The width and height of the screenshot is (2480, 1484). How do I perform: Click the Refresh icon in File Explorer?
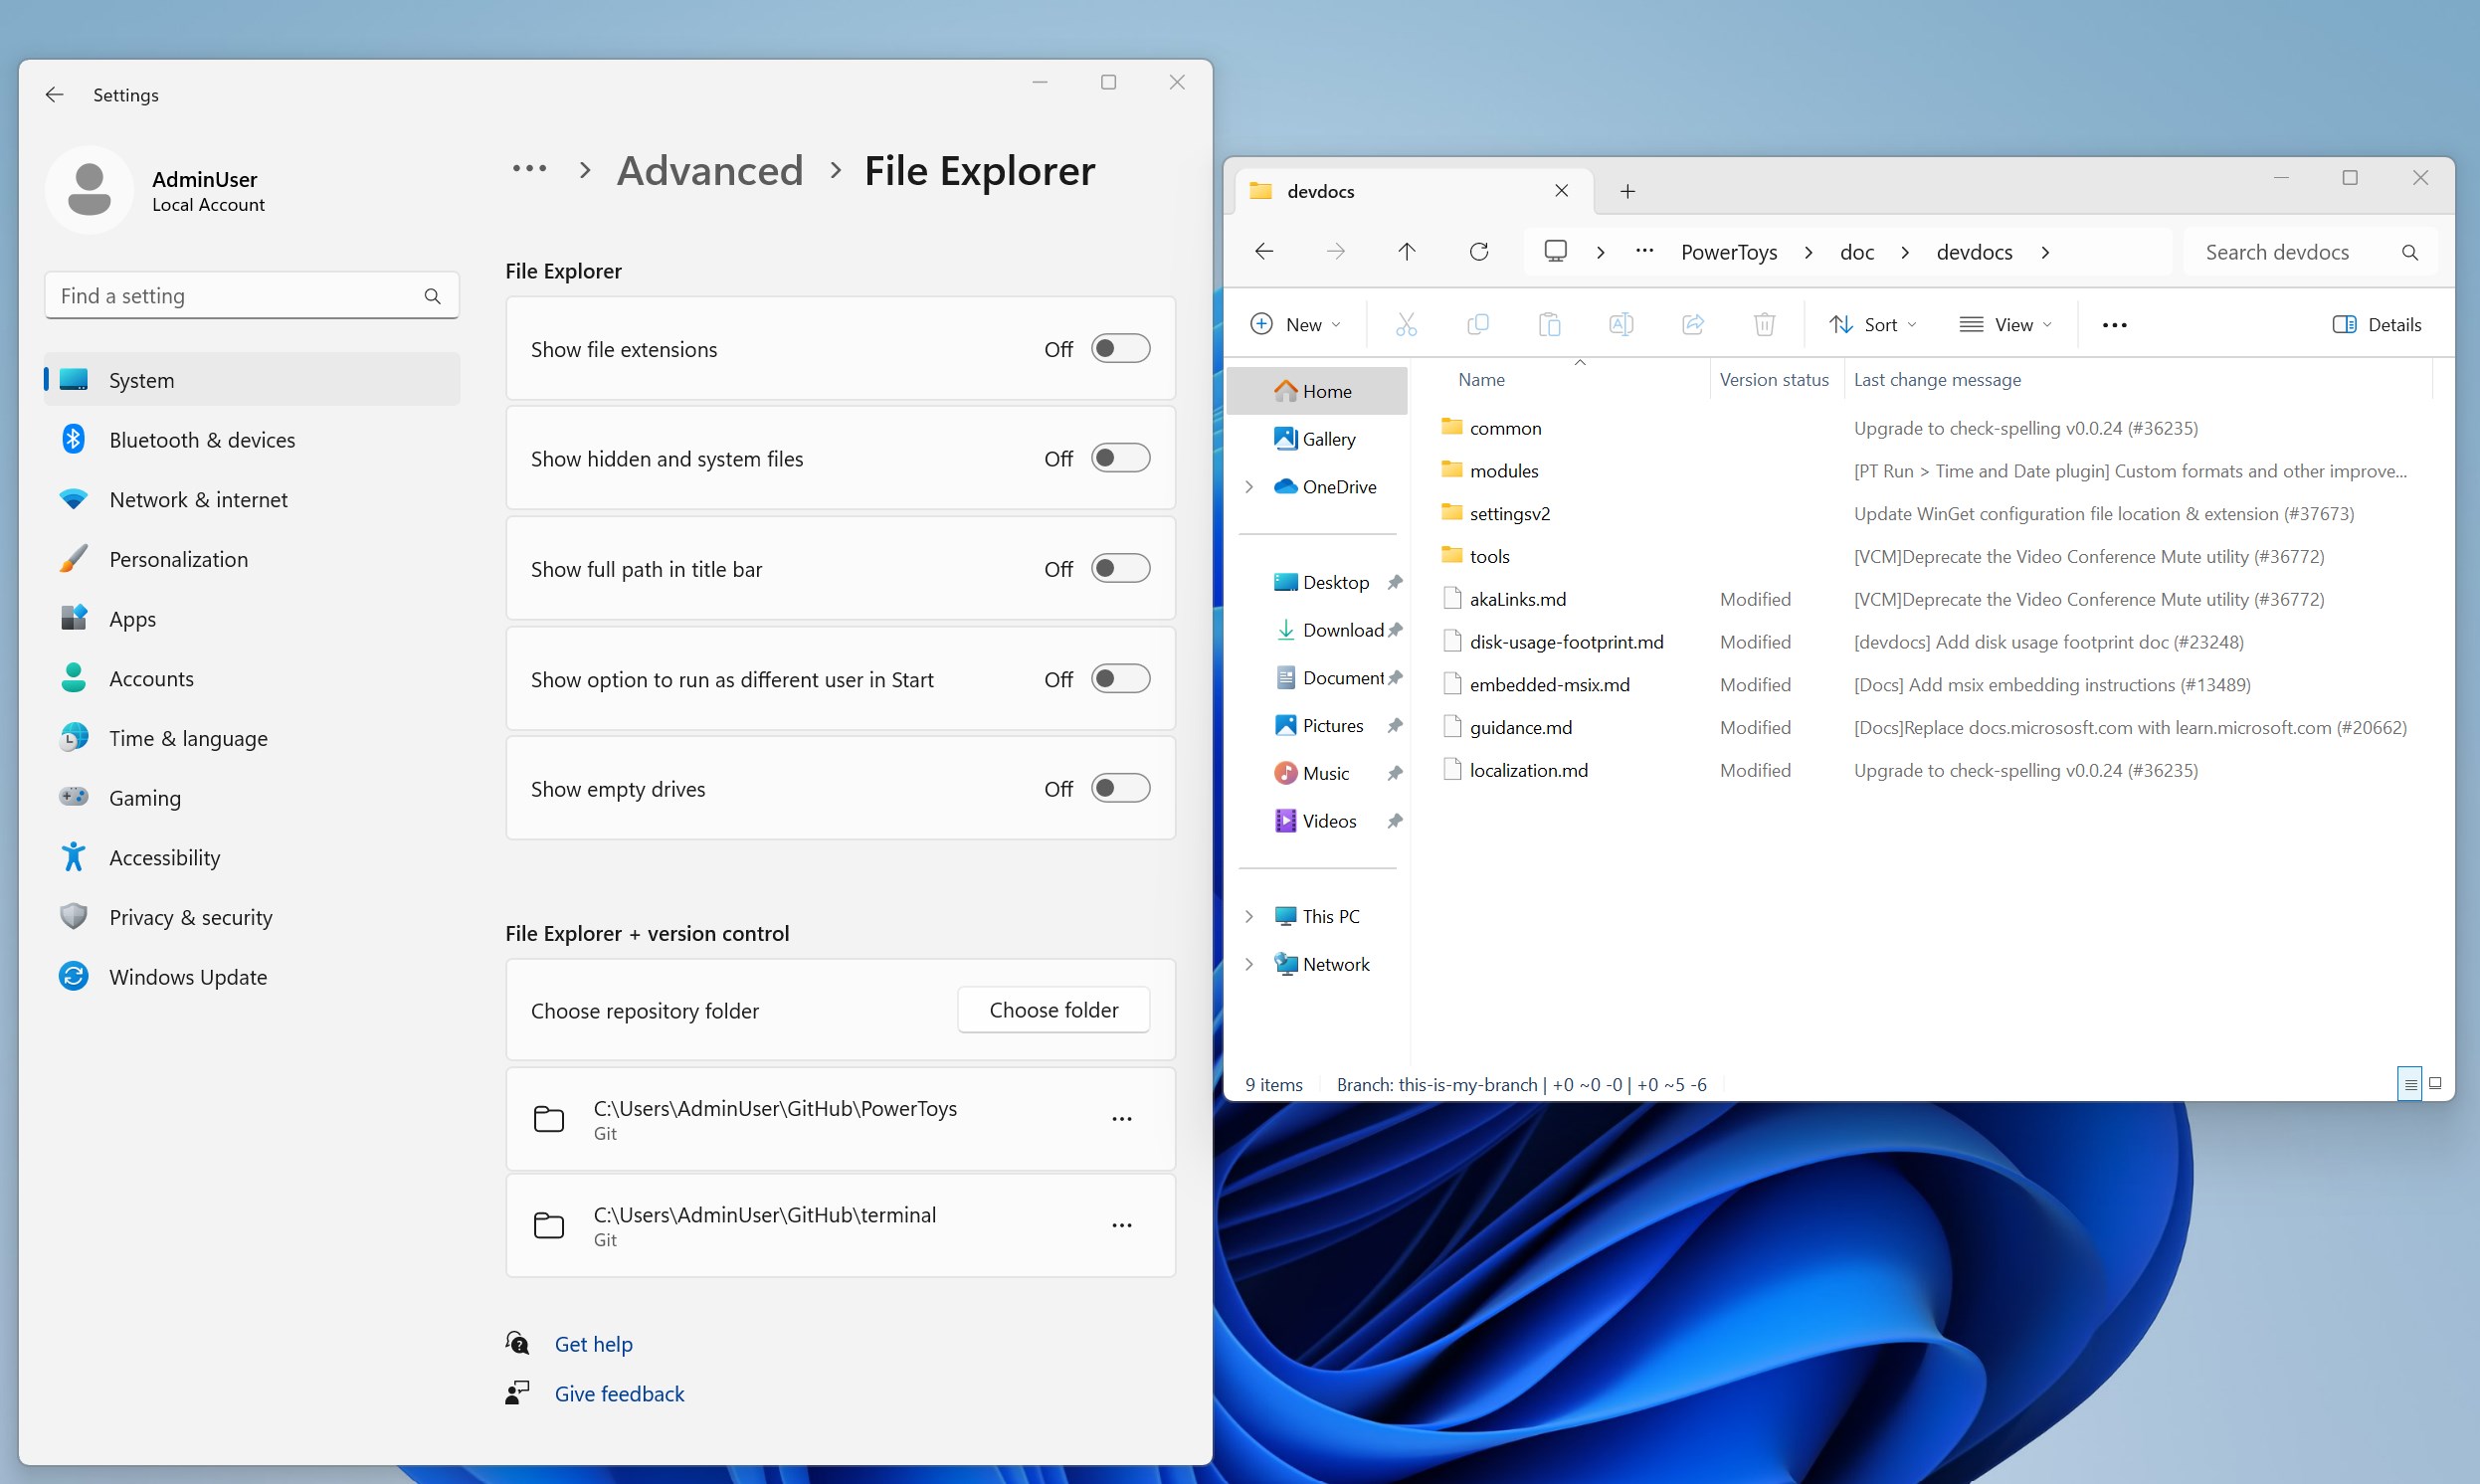point(1479,251)
